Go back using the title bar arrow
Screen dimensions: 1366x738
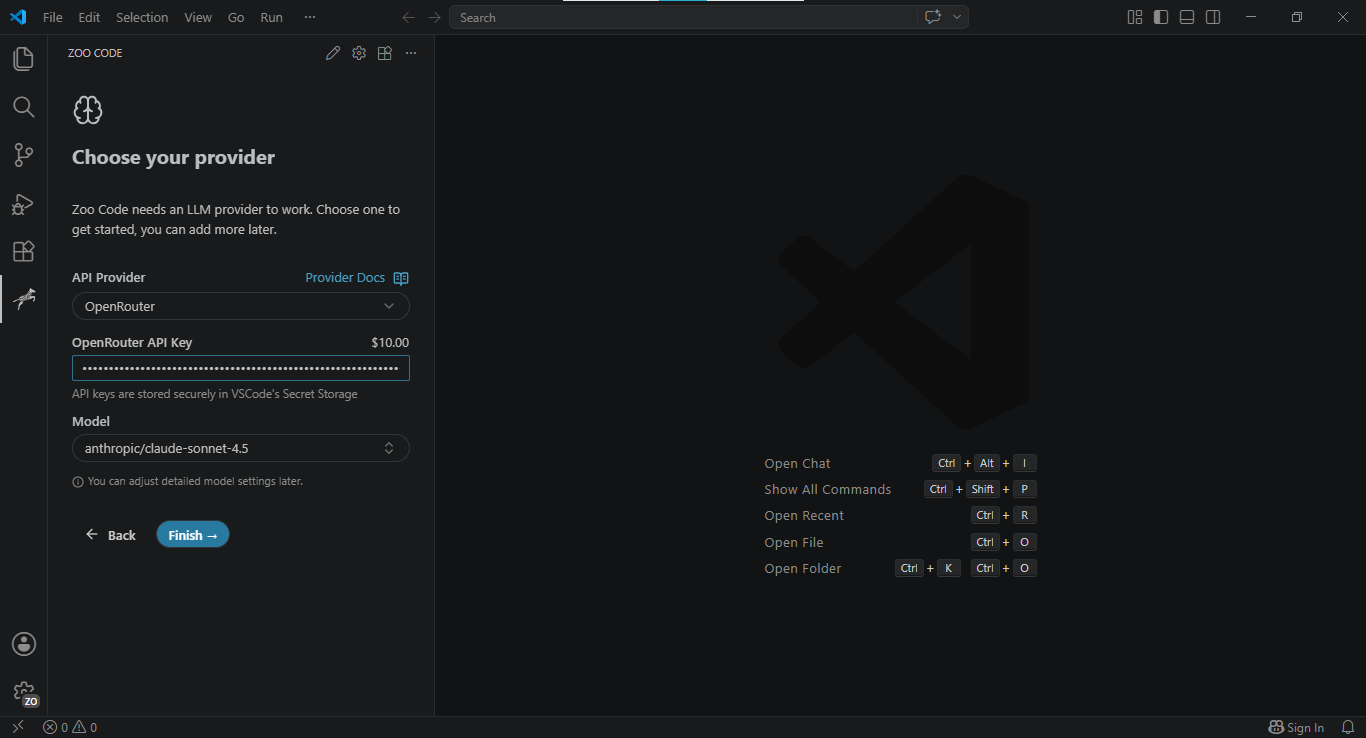click(408, 17)
